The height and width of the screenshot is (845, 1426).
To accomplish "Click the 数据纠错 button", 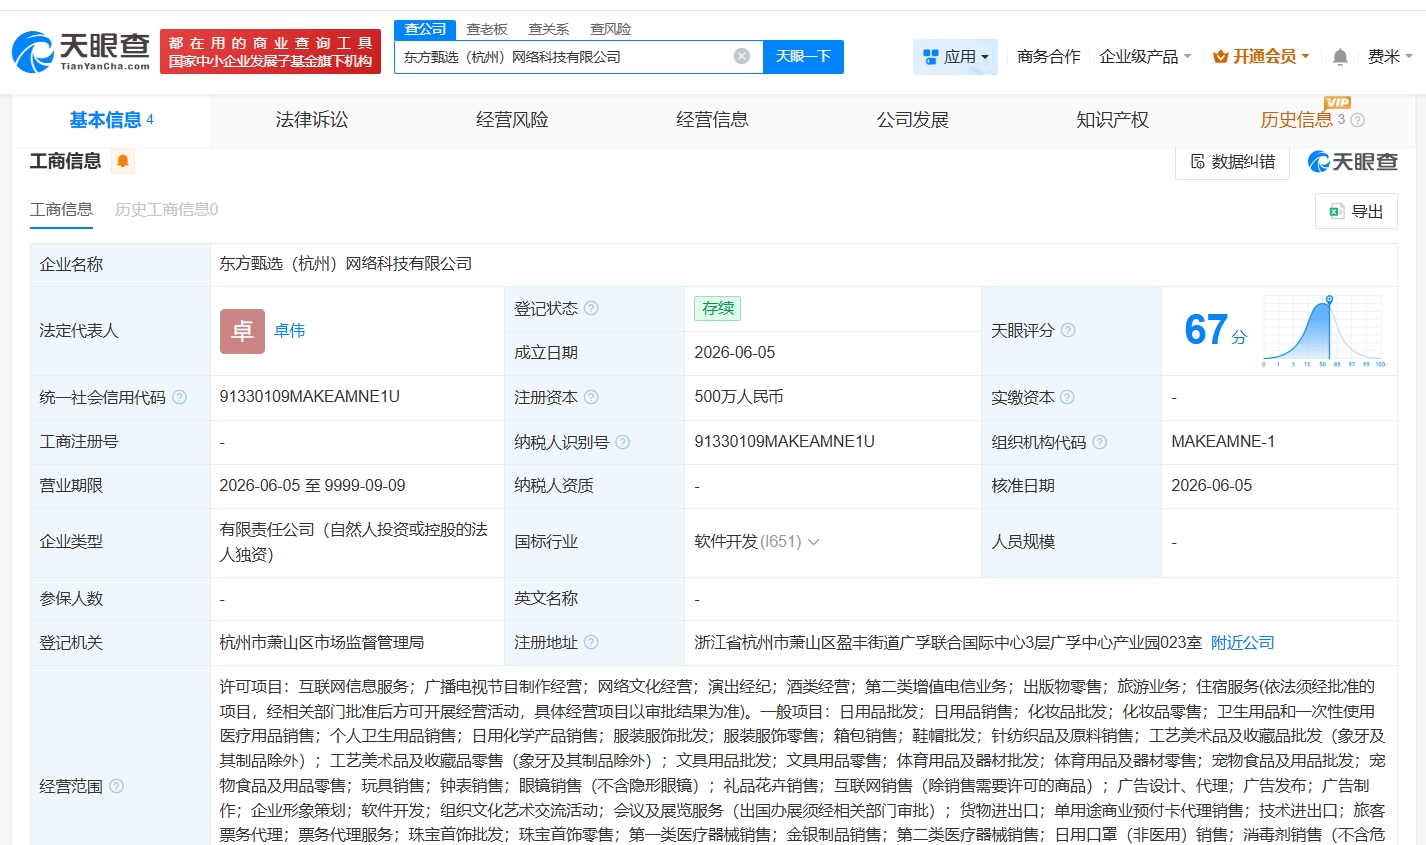I will pyautogui.click(x=1232, y=162).
